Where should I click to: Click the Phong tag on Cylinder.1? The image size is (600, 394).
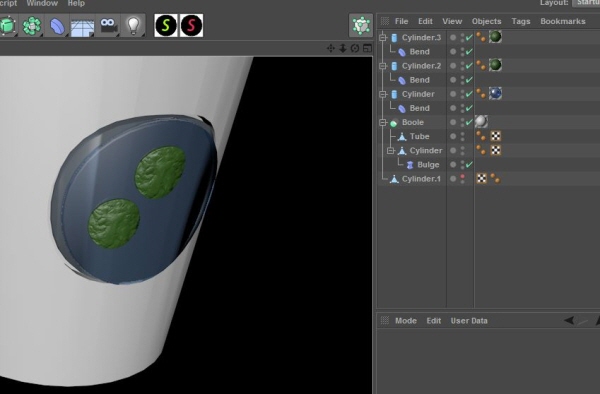[495, 178]
